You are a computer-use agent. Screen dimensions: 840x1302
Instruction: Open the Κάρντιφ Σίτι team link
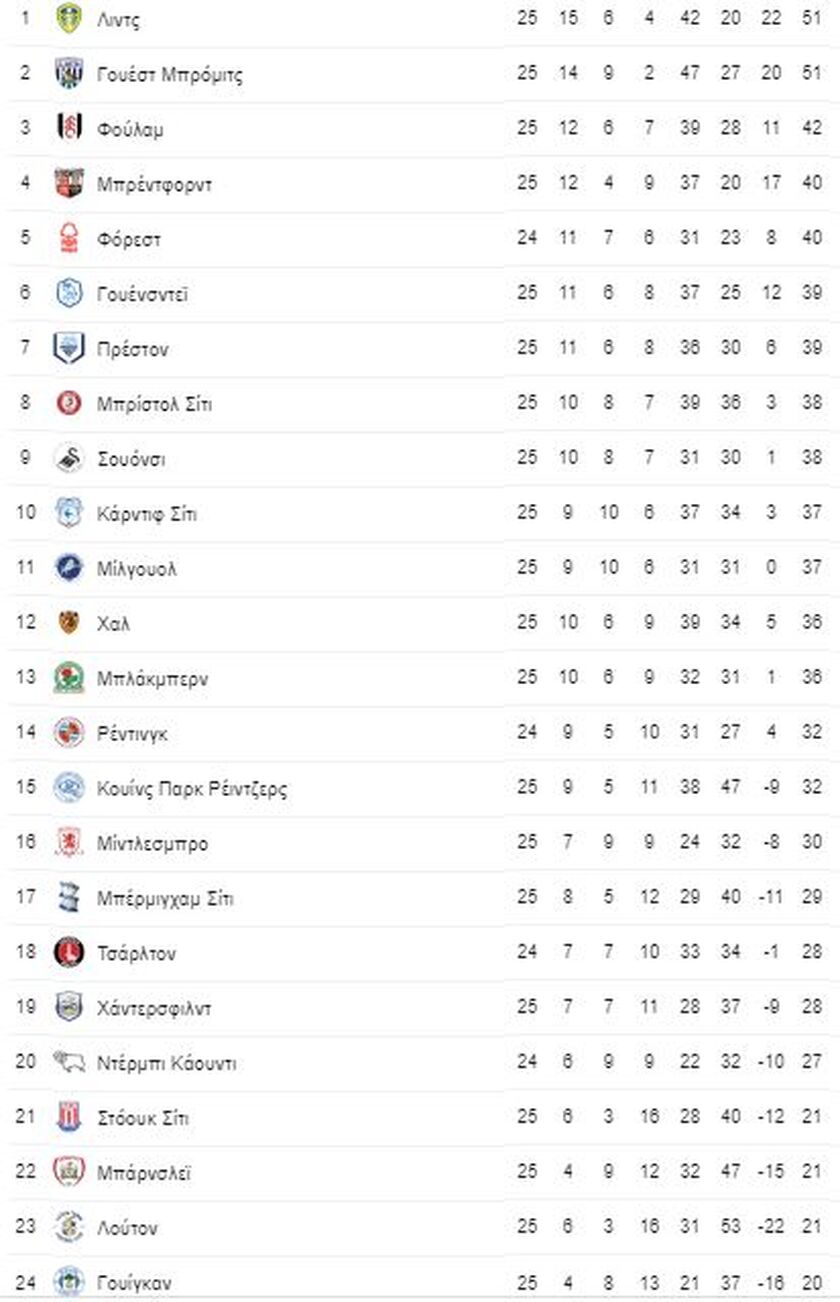point(147,514)
